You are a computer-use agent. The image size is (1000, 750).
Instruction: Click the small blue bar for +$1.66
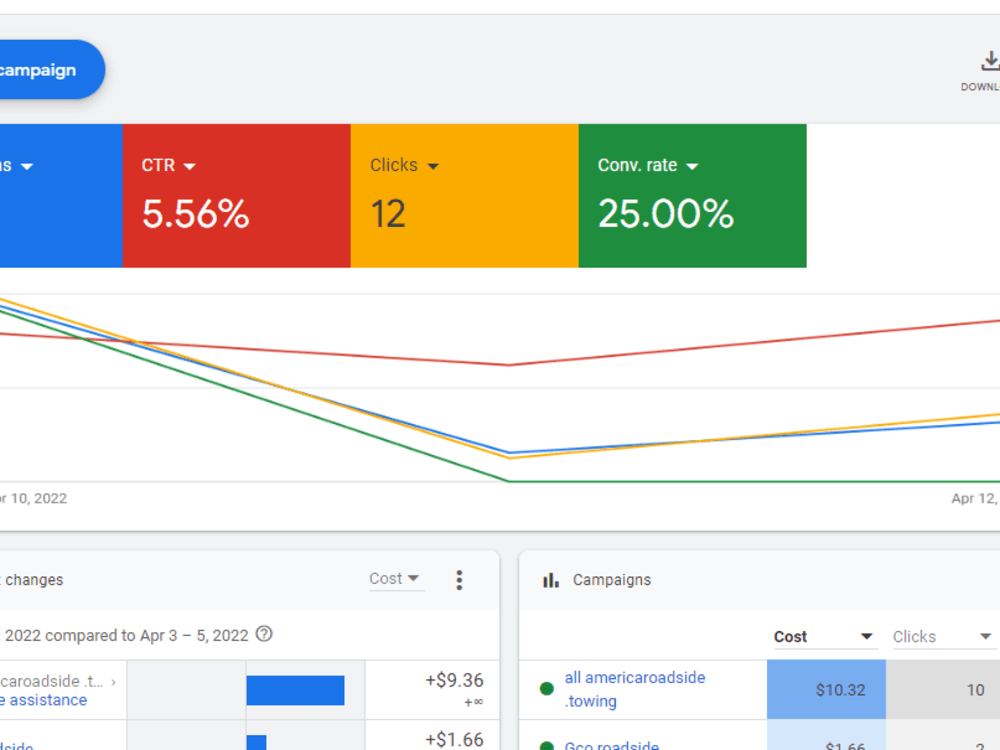256,742
